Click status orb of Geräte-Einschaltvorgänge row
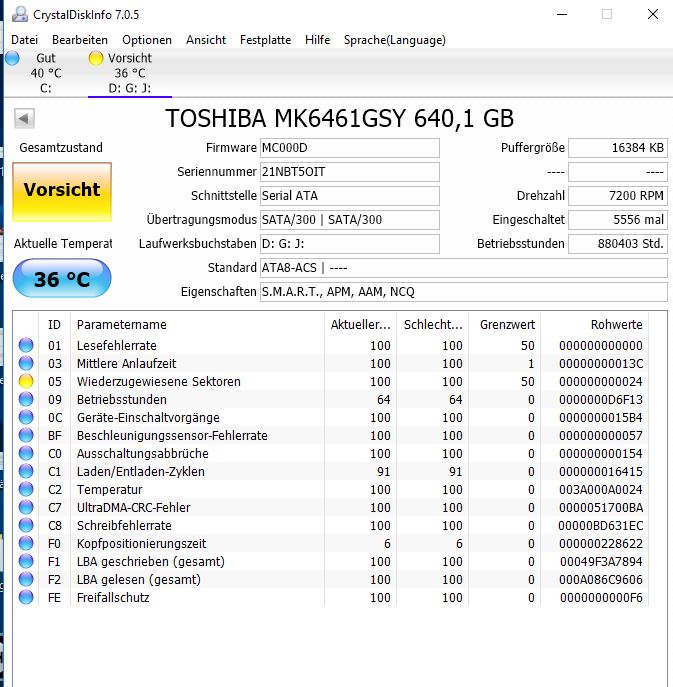 (x=26, y=417)
